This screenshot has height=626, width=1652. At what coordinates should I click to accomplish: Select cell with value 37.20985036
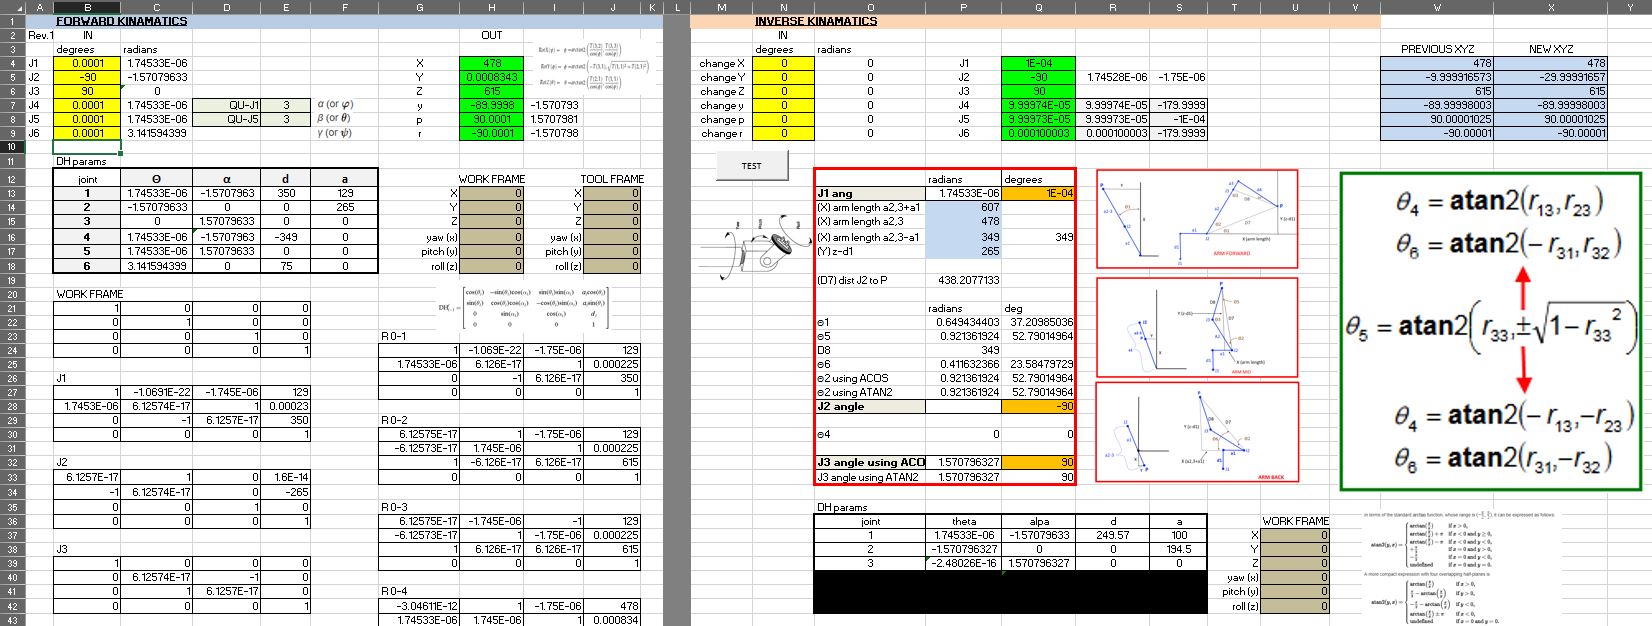click(1039, 322)
